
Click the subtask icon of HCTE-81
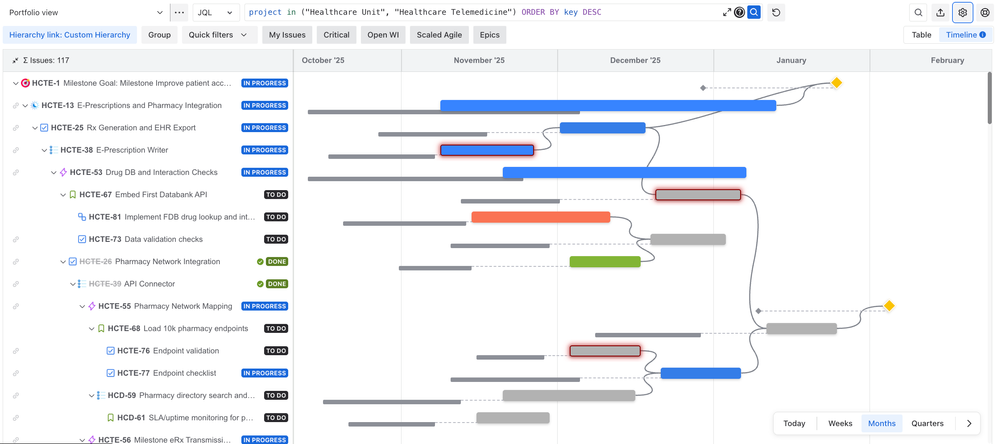(x=81, y=217)
